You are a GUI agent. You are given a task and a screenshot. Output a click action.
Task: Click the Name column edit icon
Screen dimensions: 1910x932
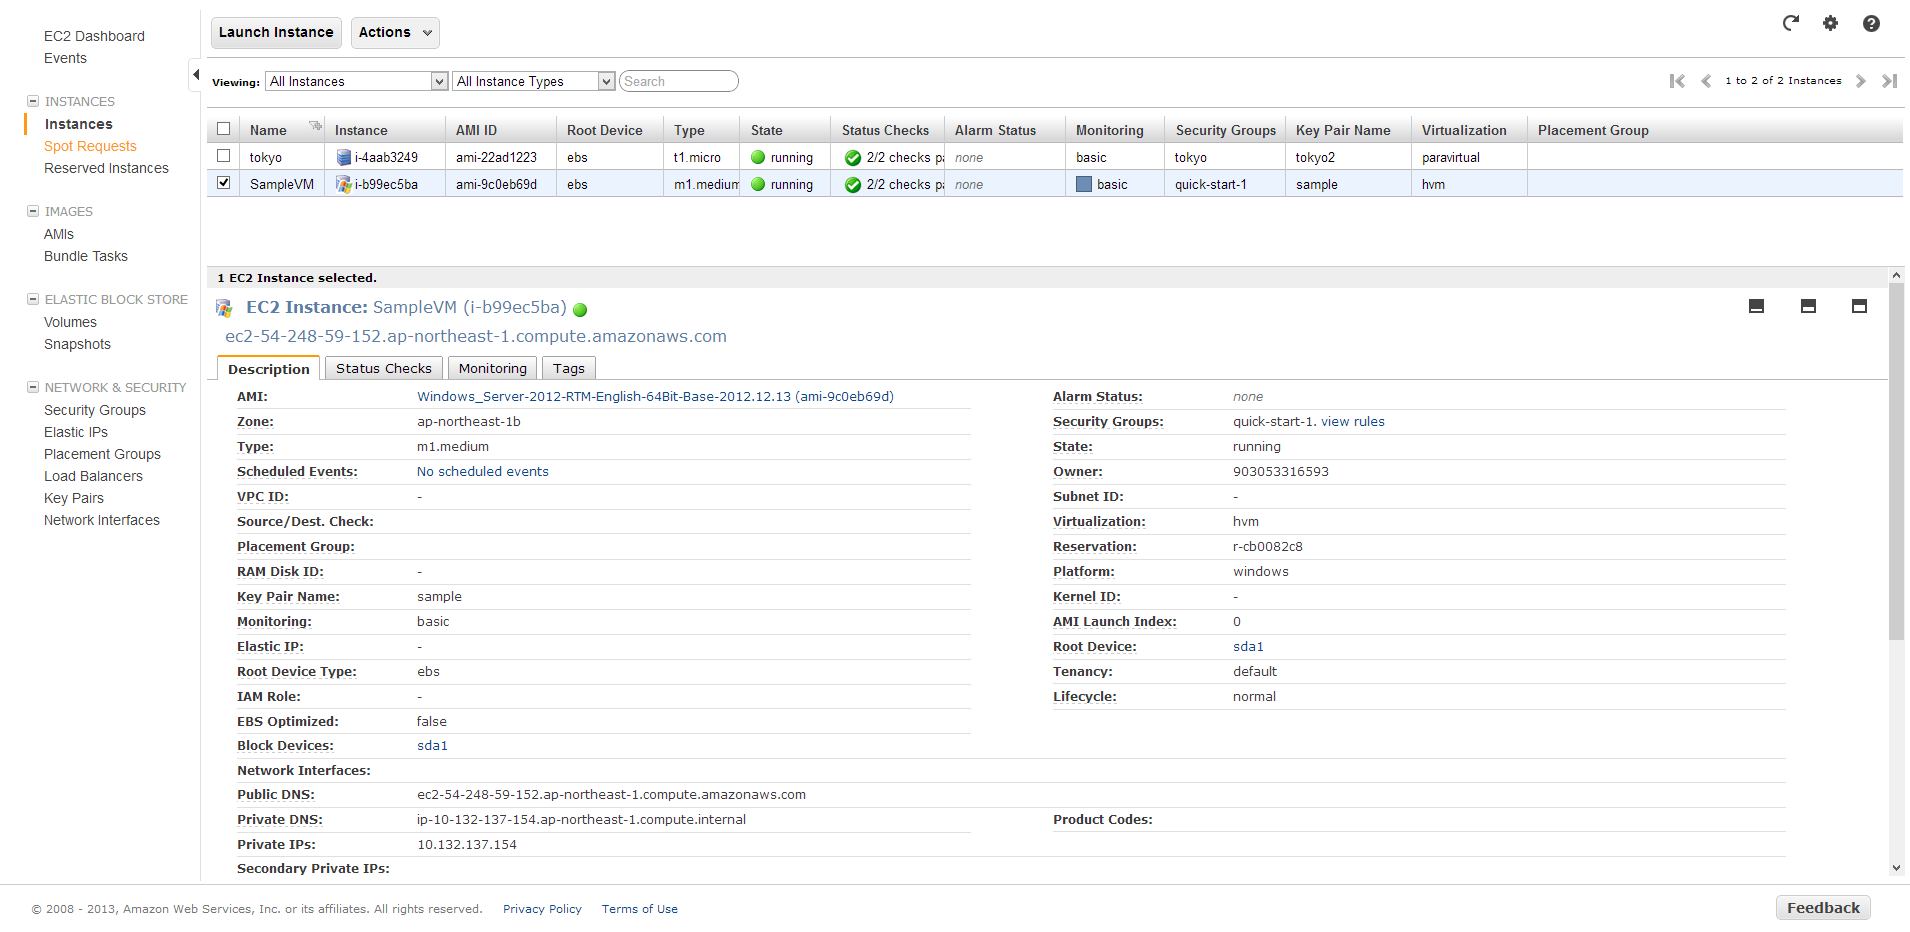pos(316,126)
